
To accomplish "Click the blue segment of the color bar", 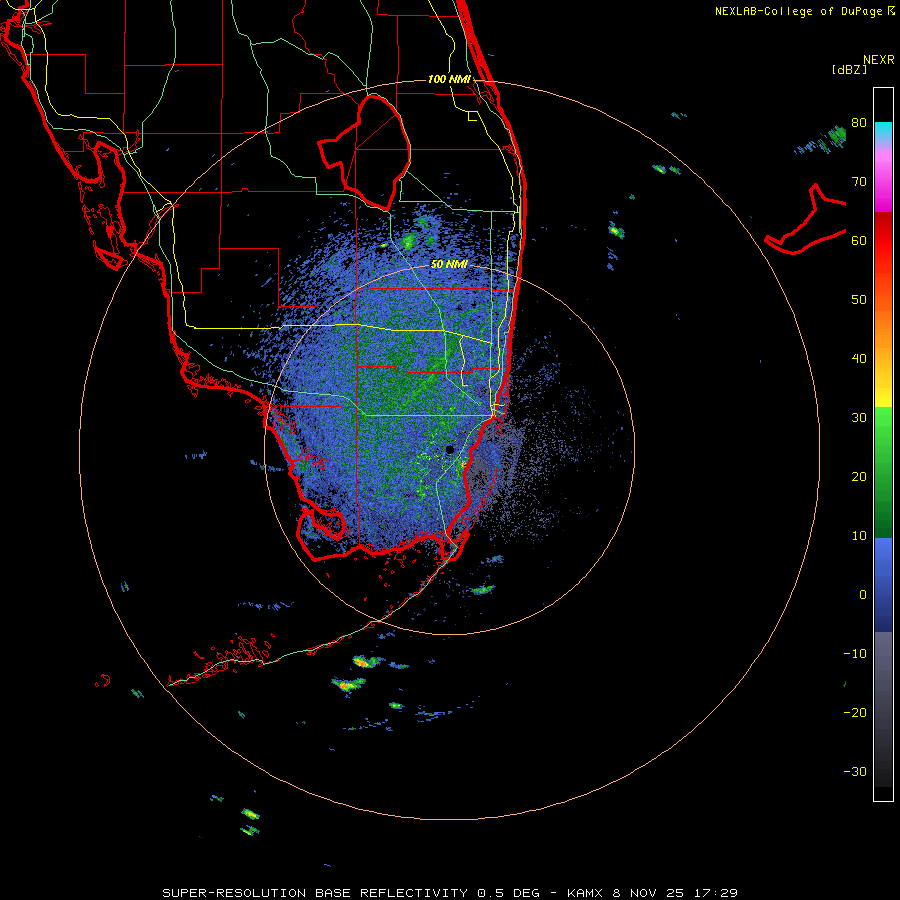I will coord(883,585).
